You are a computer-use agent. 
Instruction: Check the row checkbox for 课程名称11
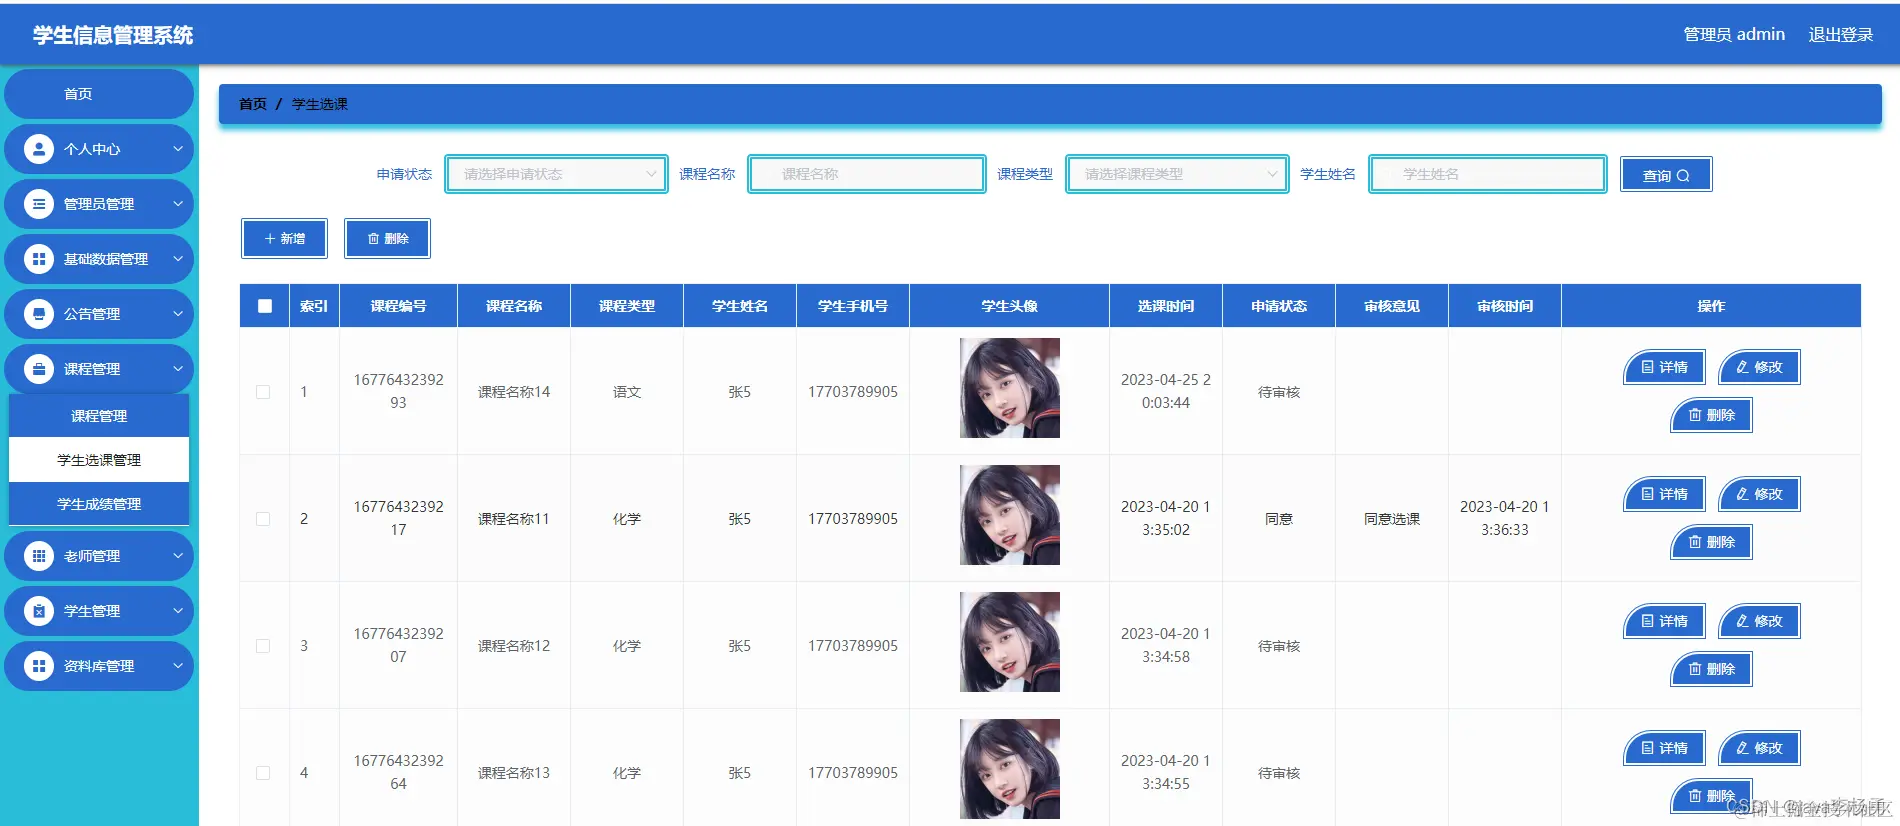point(263,519)
